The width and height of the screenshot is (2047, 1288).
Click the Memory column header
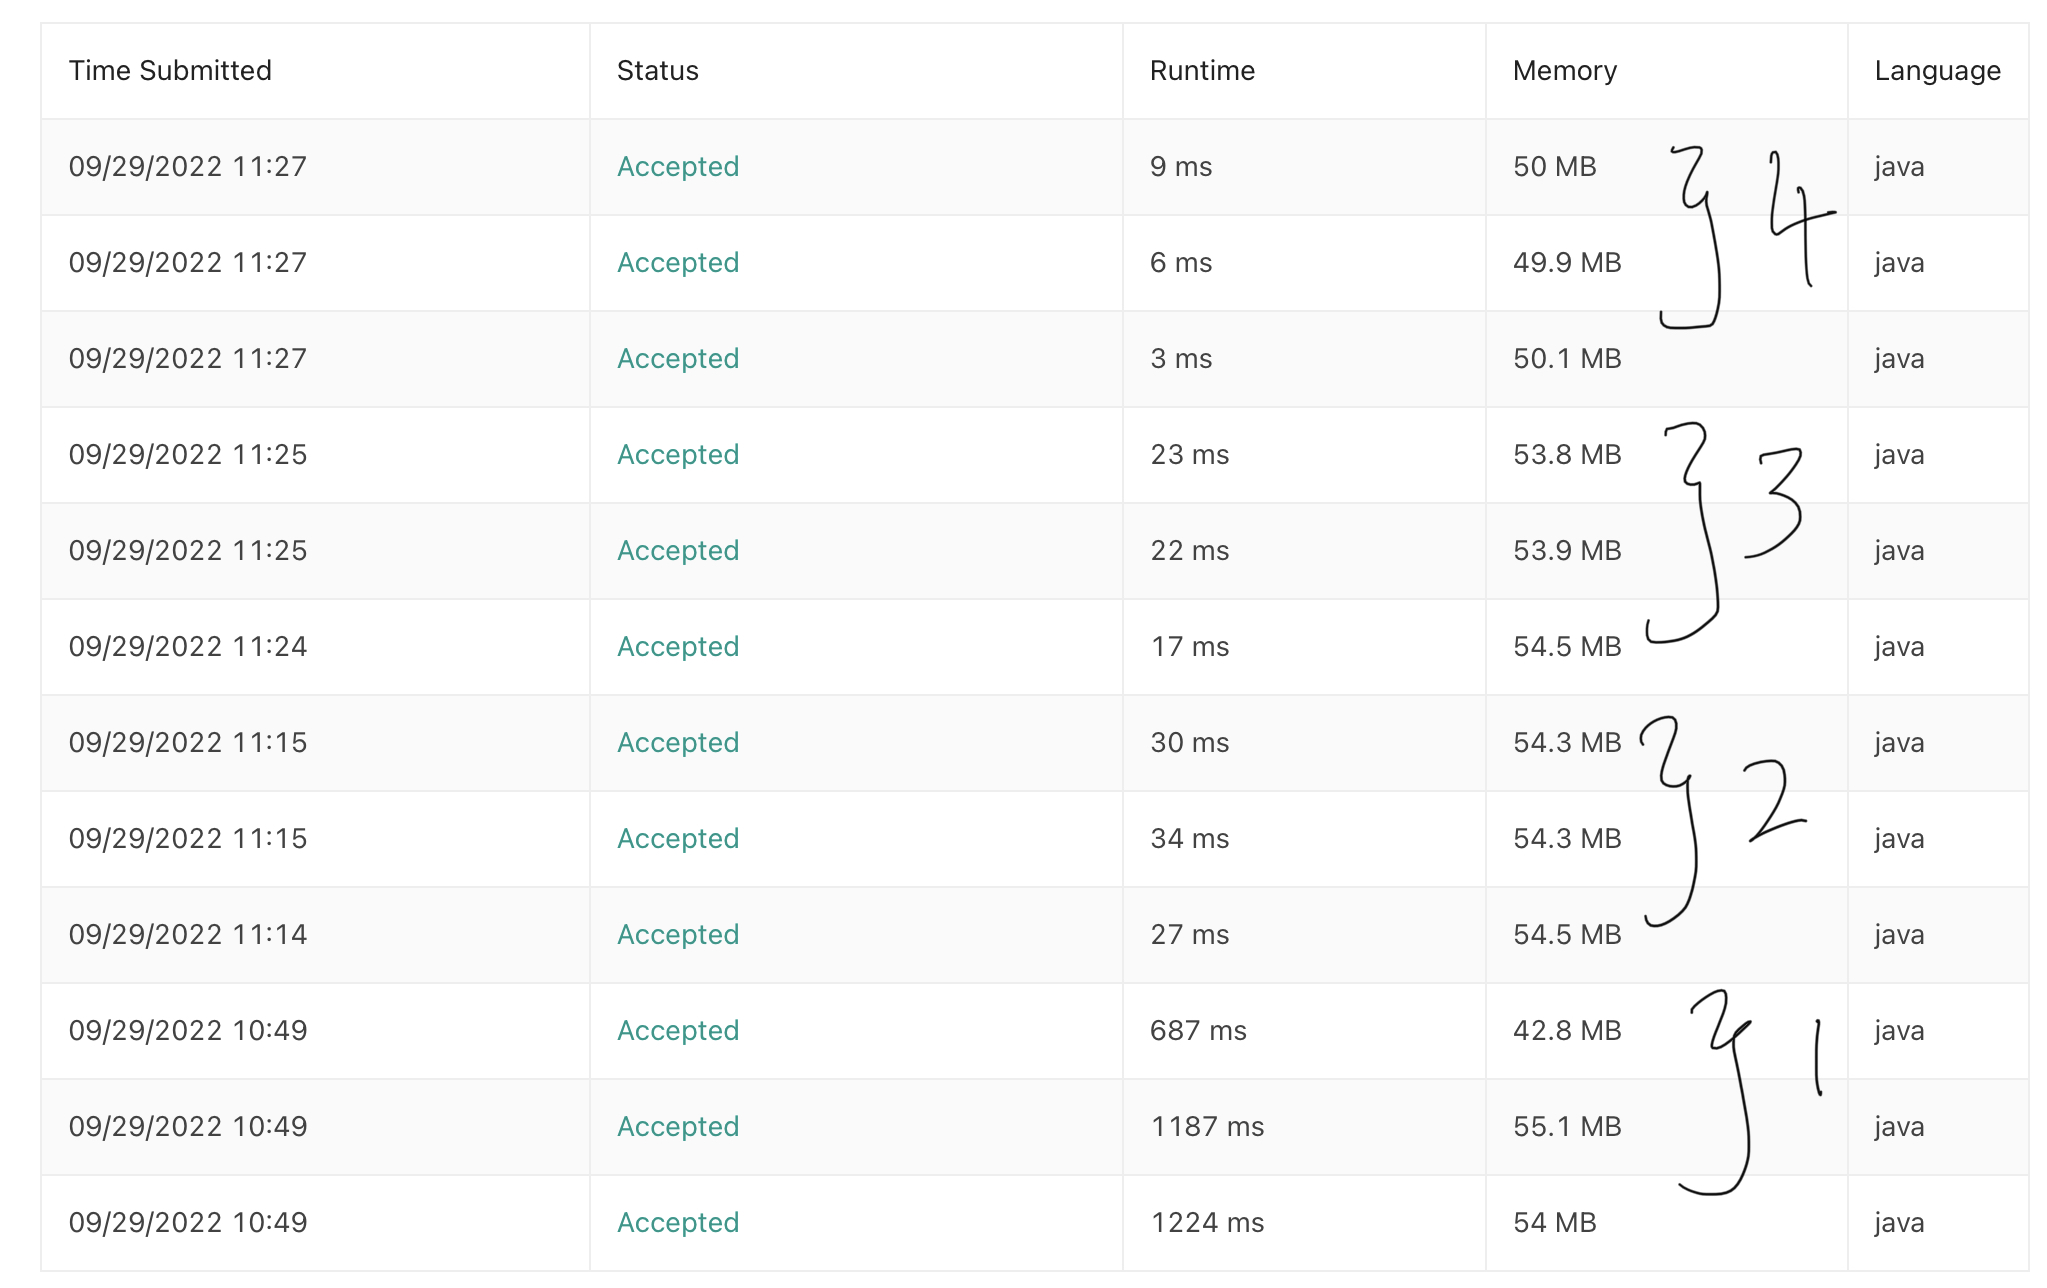1564,71
